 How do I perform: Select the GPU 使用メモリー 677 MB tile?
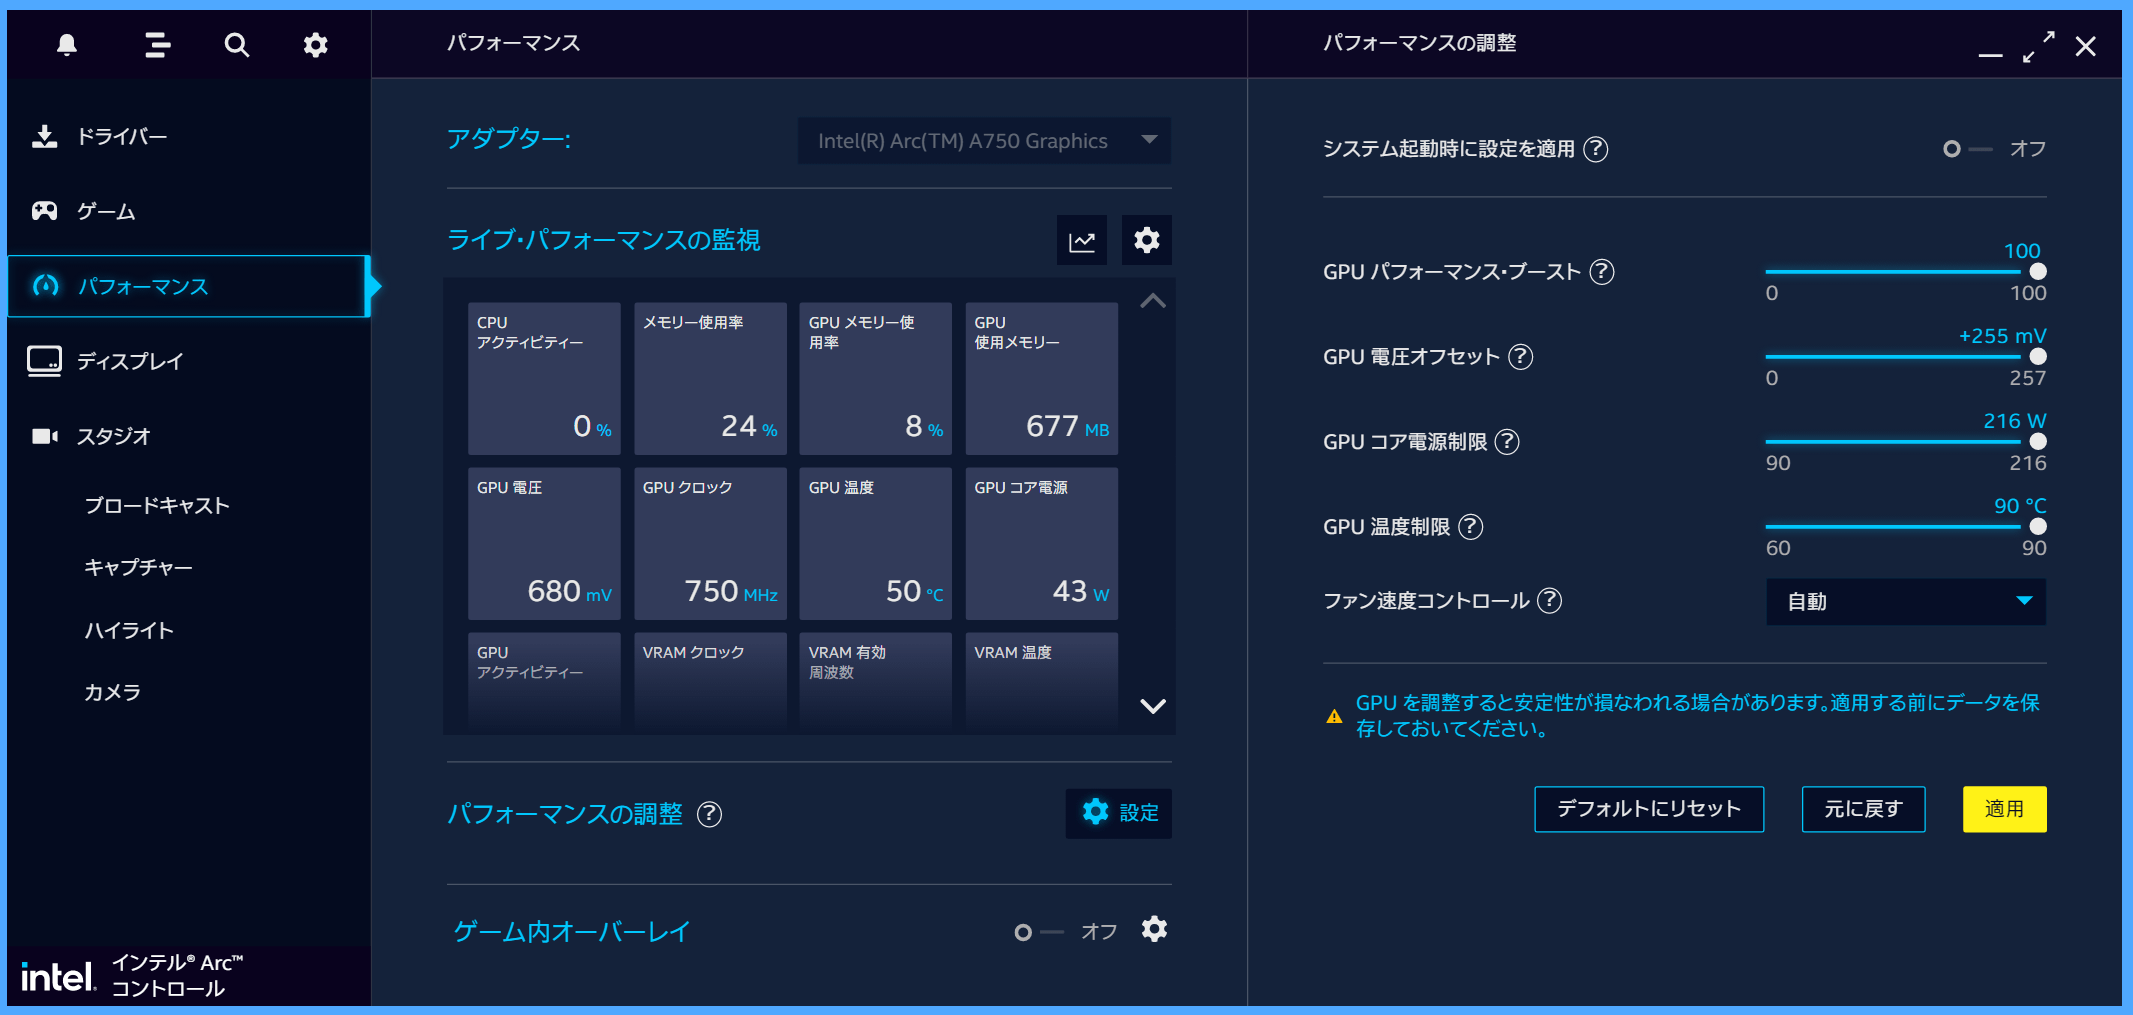click(1042, 379)
